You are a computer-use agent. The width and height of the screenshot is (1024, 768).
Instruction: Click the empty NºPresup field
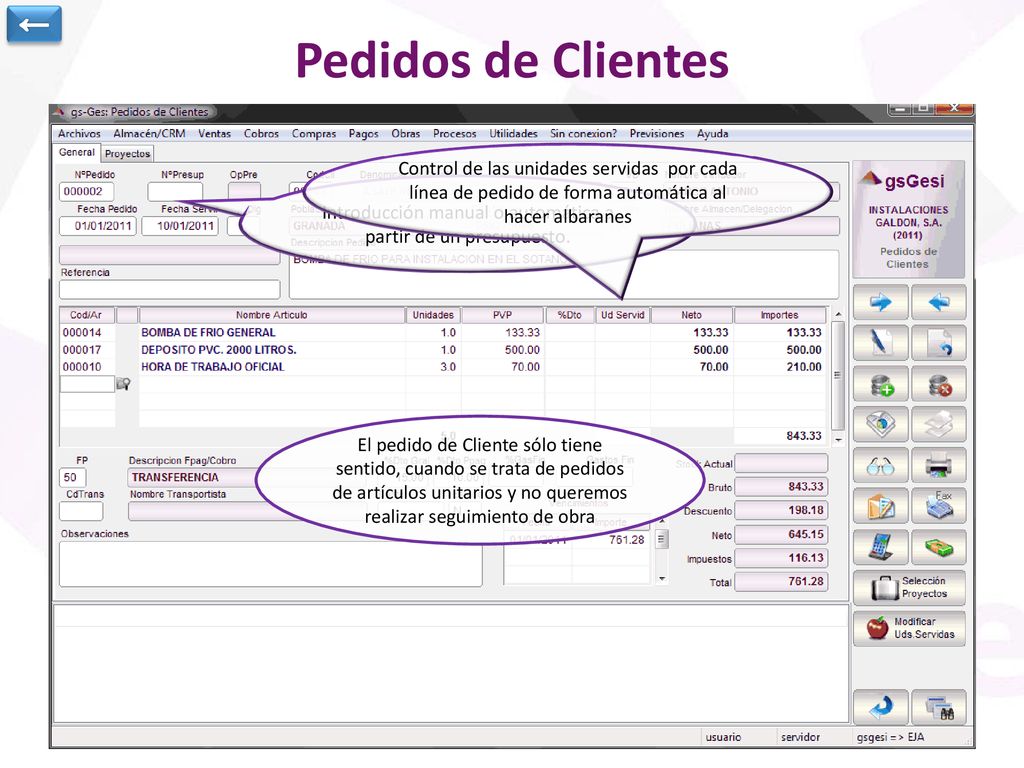pyautogui.click(x=175, y=191)
